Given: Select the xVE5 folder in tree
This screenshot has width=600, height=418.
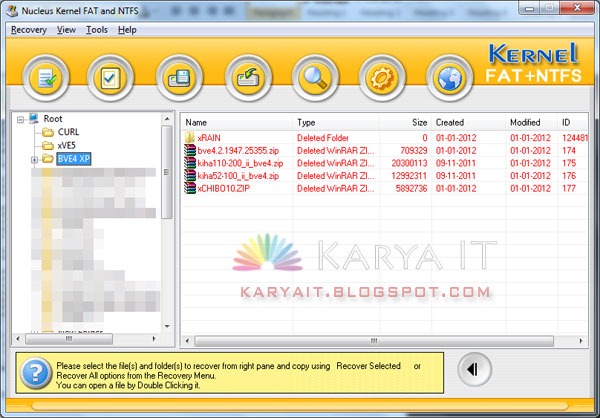Looking at the screenshot, I should point(66,145).
